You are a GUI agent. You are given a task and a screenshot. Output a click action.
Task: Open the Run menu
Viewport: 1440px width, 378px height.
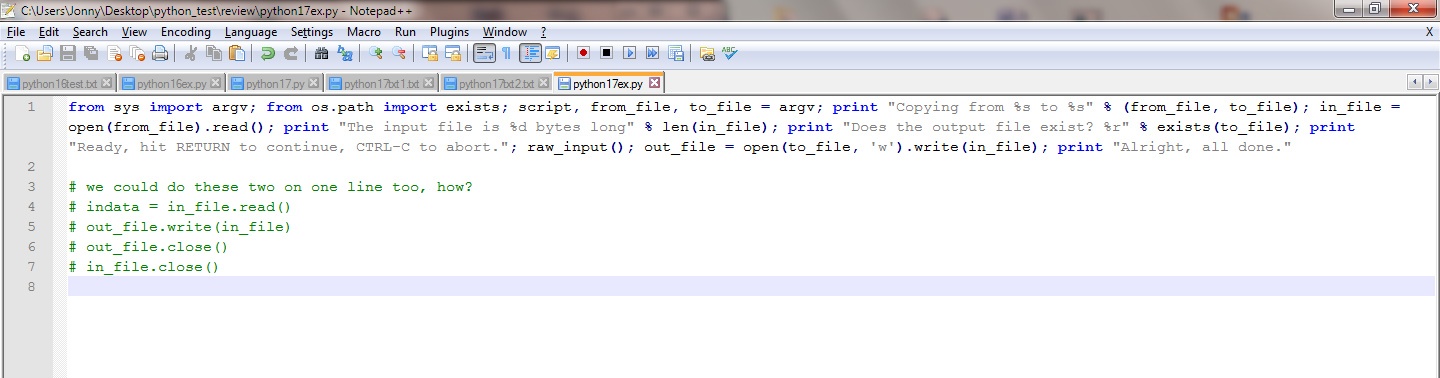click(x=405, y=32)
